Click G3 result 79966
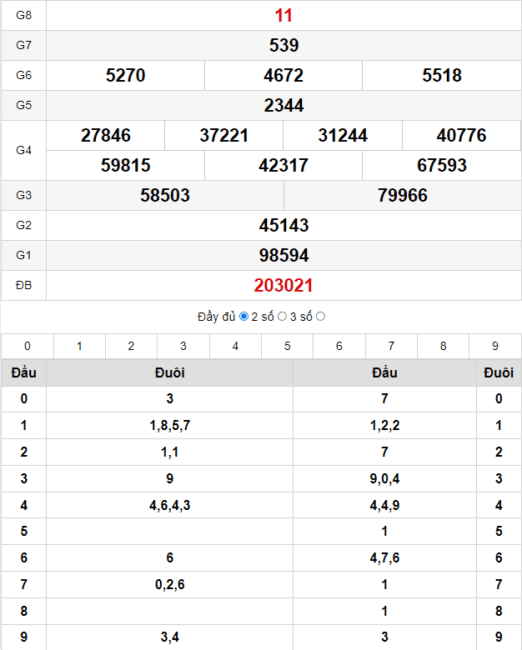The width and height of the screenshot is (522, 650). tap(402, 195)
